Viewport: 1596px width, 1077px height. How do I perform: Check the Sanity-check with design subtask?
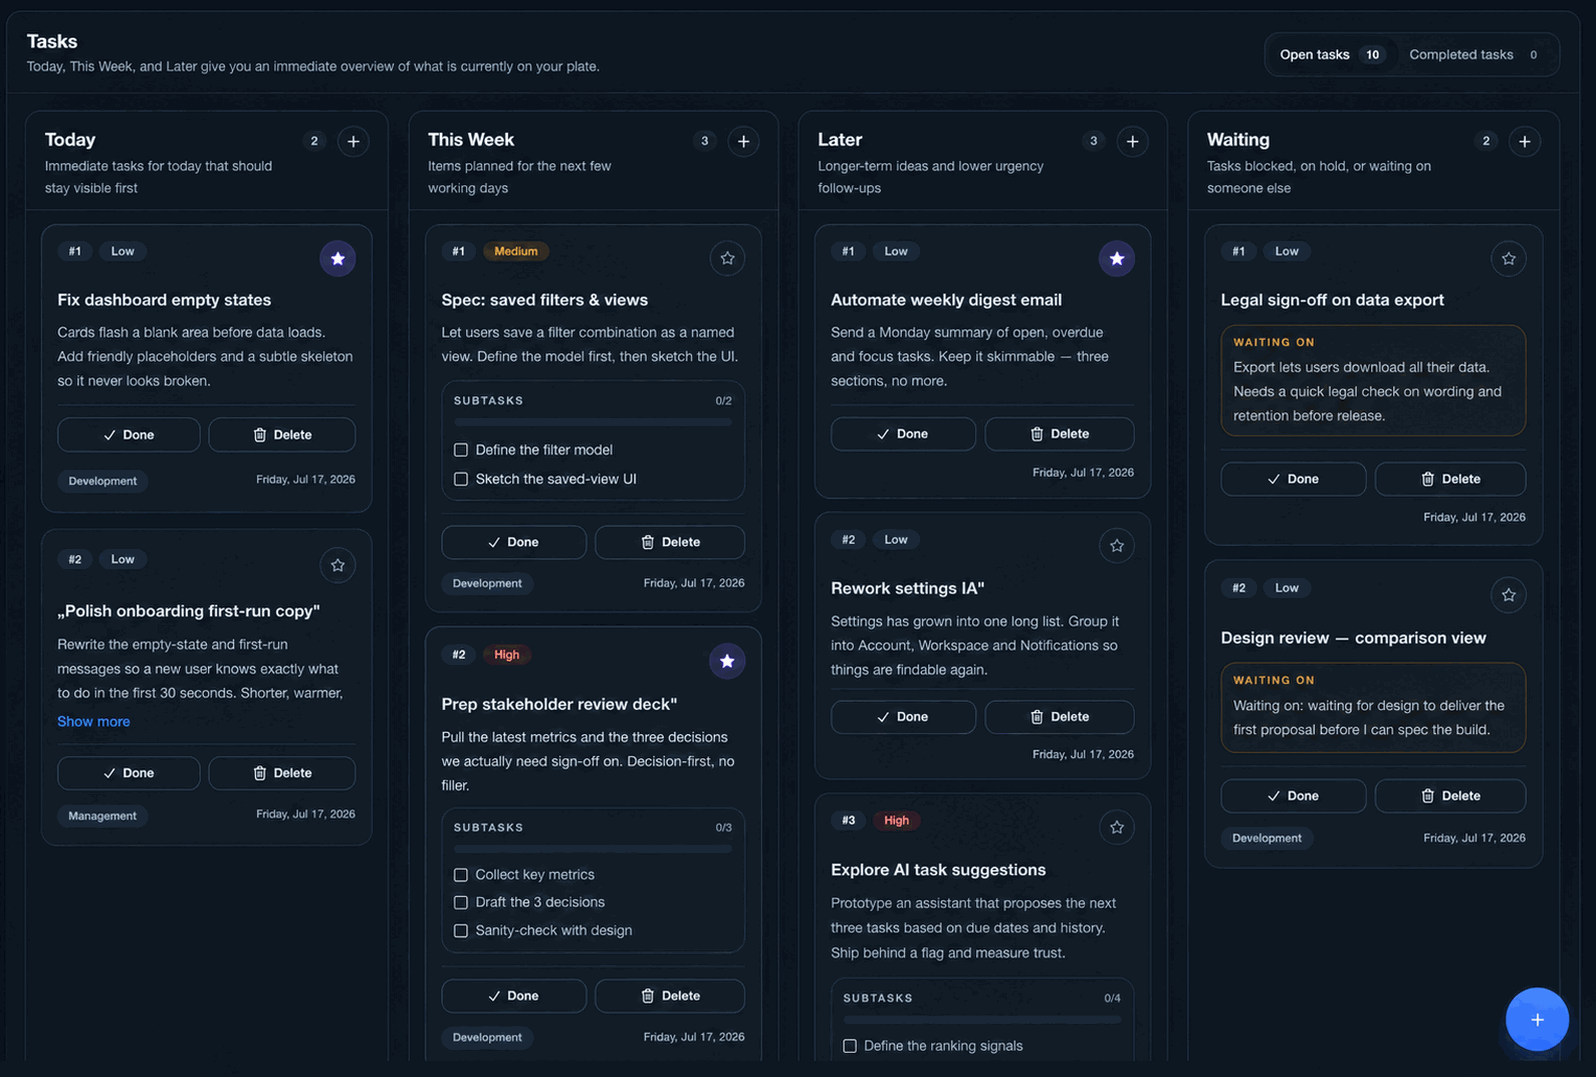[x=461, y=931]
